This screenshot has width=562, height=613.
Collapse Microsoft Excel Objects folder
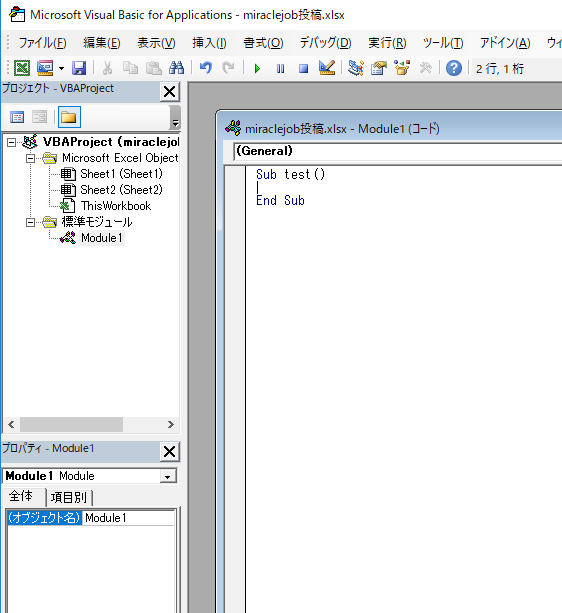tap(30, 158)
